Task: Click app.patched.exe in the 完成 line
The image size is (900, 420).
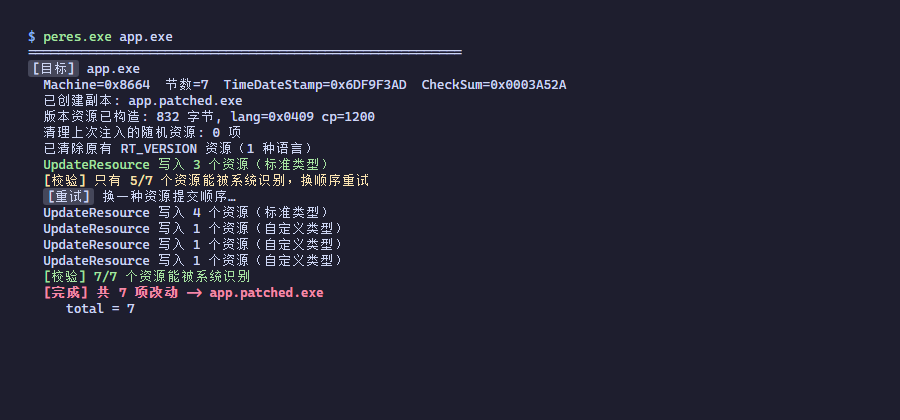Action: (266, 293)
